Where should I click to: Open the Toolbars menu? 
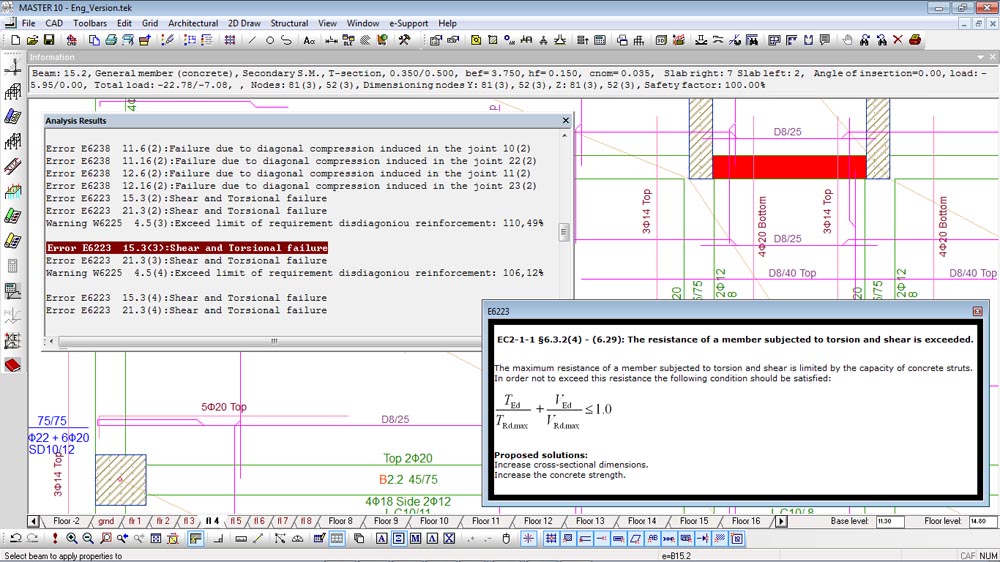tap(90, 23)
